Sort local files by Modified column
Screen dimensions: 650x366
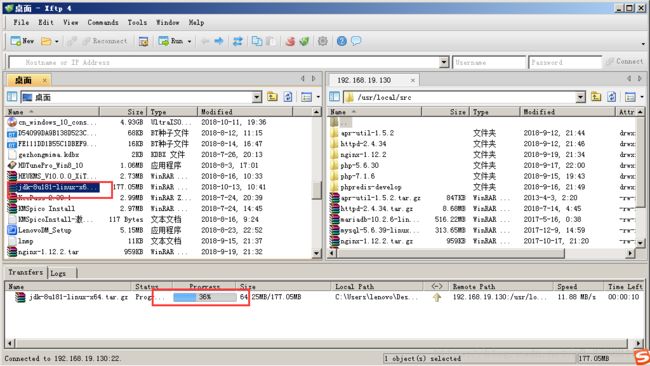pyautogui.click(x=245, y=112)
